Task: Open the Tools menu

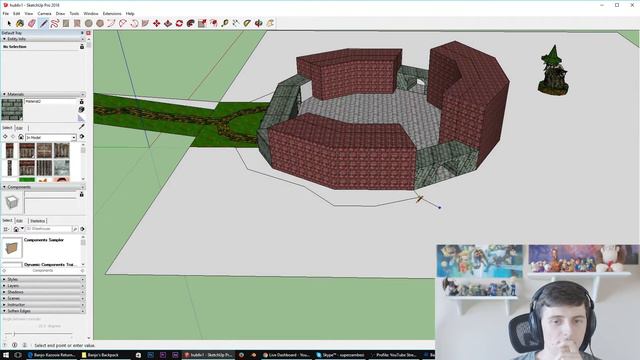Action: [74, 13]
